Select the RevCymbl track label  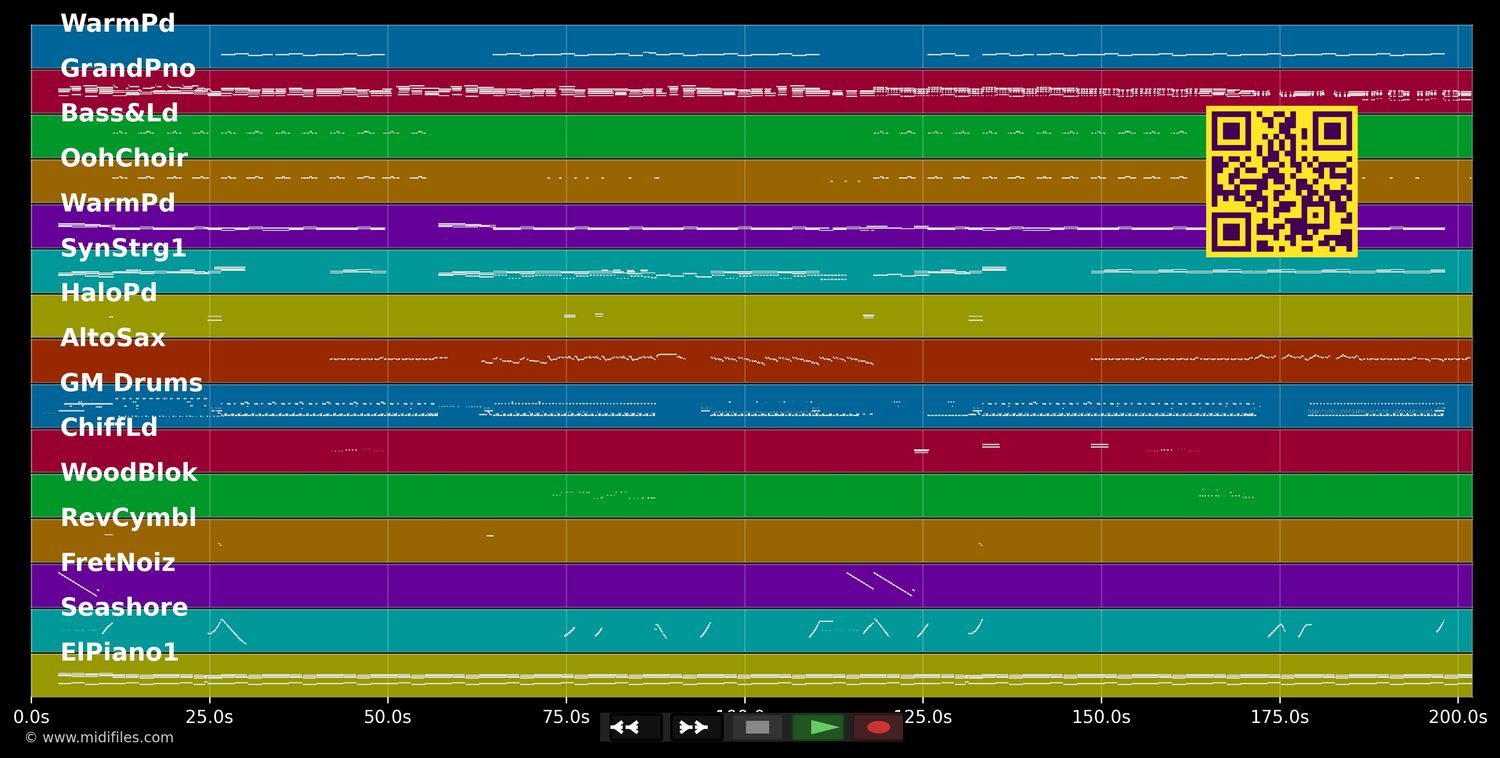click(128, 518)
